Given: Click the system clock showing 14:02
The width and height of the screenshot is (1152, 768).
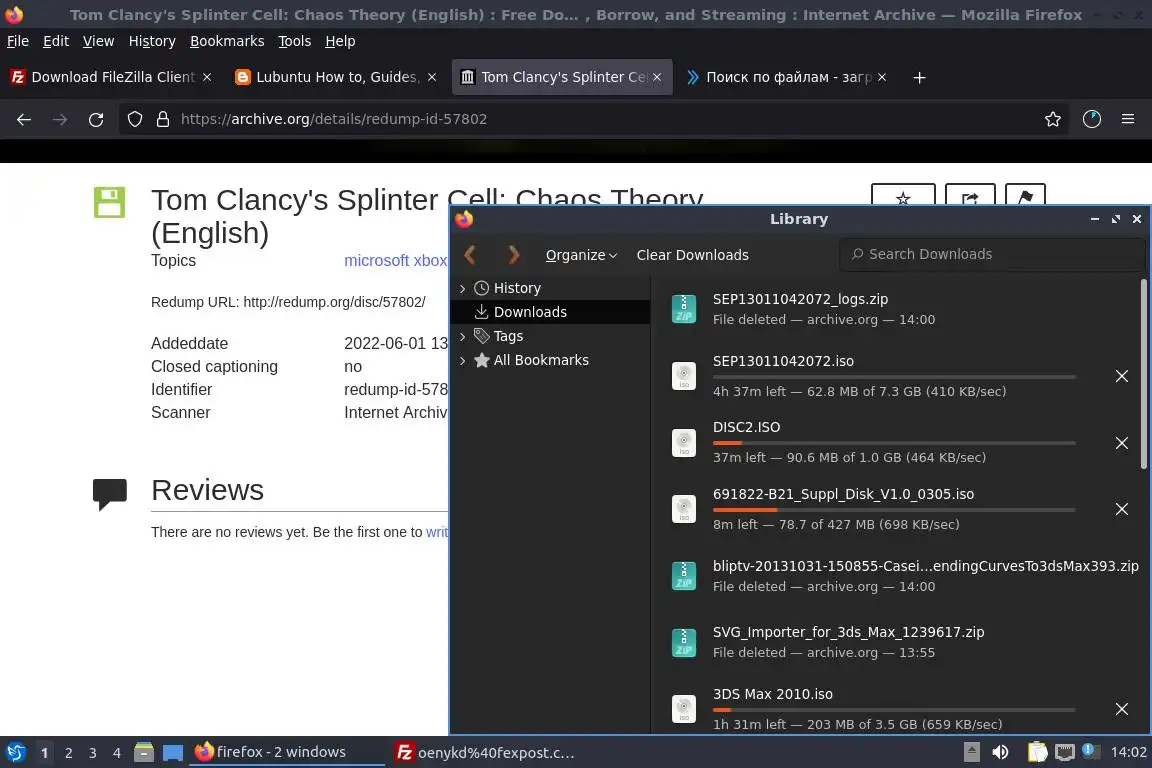Looking at the screenshot, I should tap(1128, 753).
